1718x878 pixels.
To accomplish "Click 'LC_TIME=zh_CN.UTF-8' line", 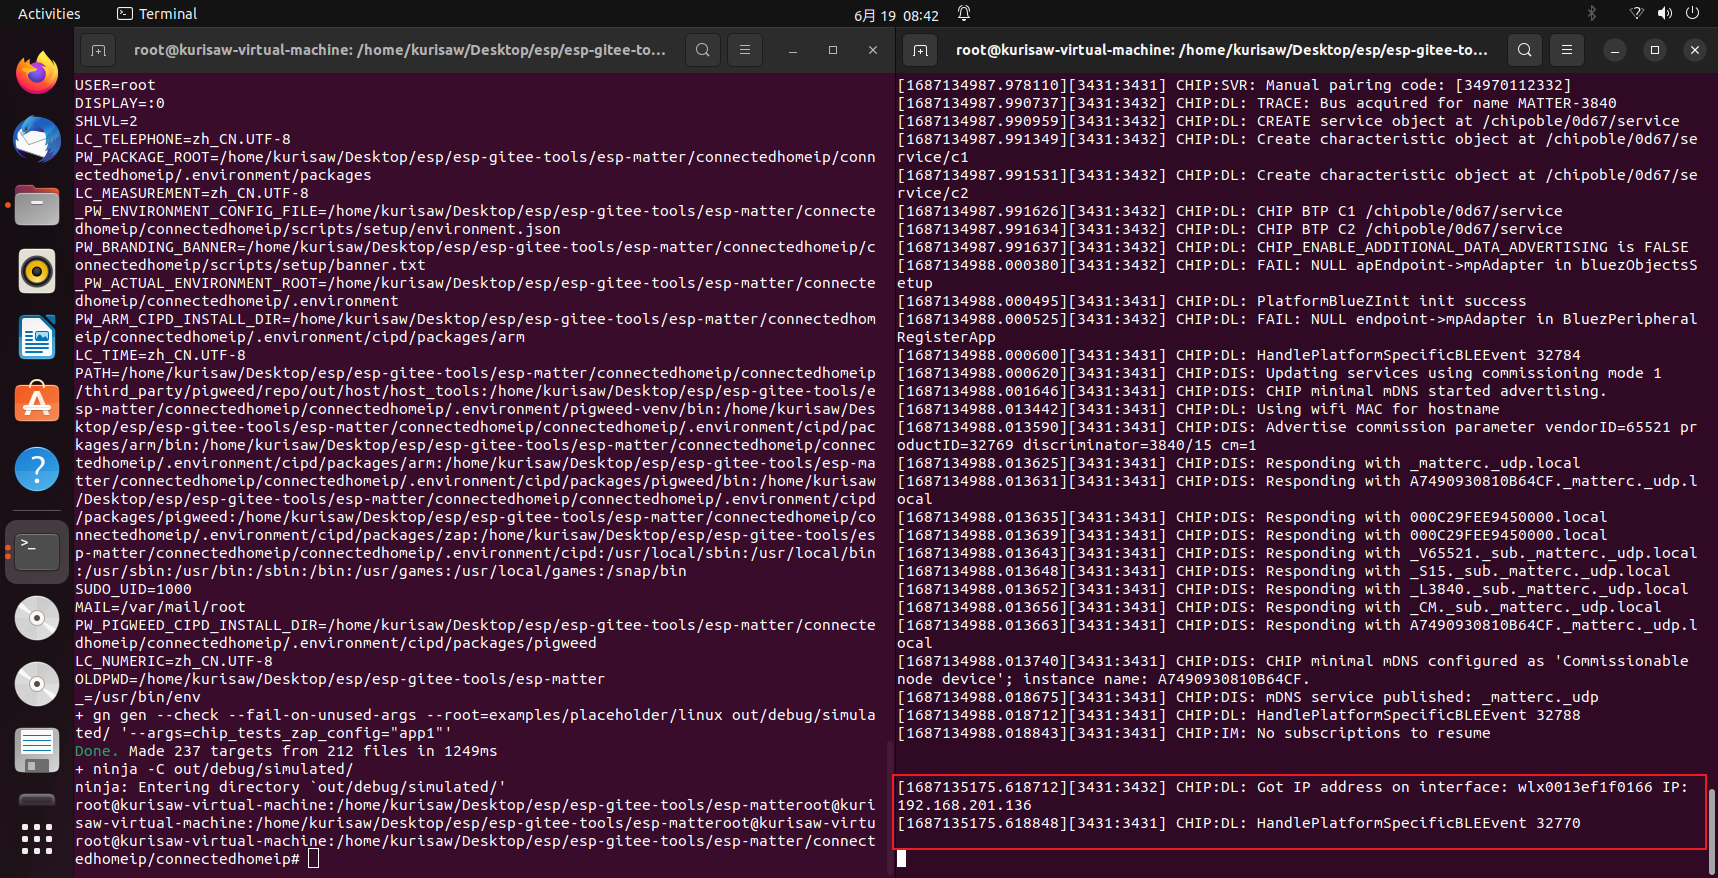I will [x=160, y=355].
